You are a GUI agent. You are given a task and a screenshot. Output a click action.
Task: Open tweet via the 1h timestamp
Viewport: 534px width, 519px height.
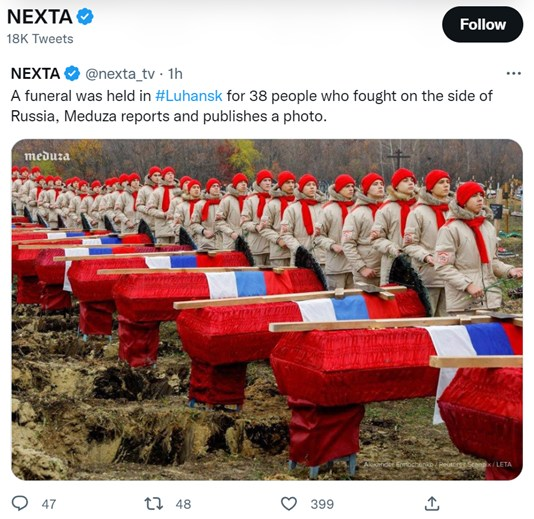coord(175,74)
